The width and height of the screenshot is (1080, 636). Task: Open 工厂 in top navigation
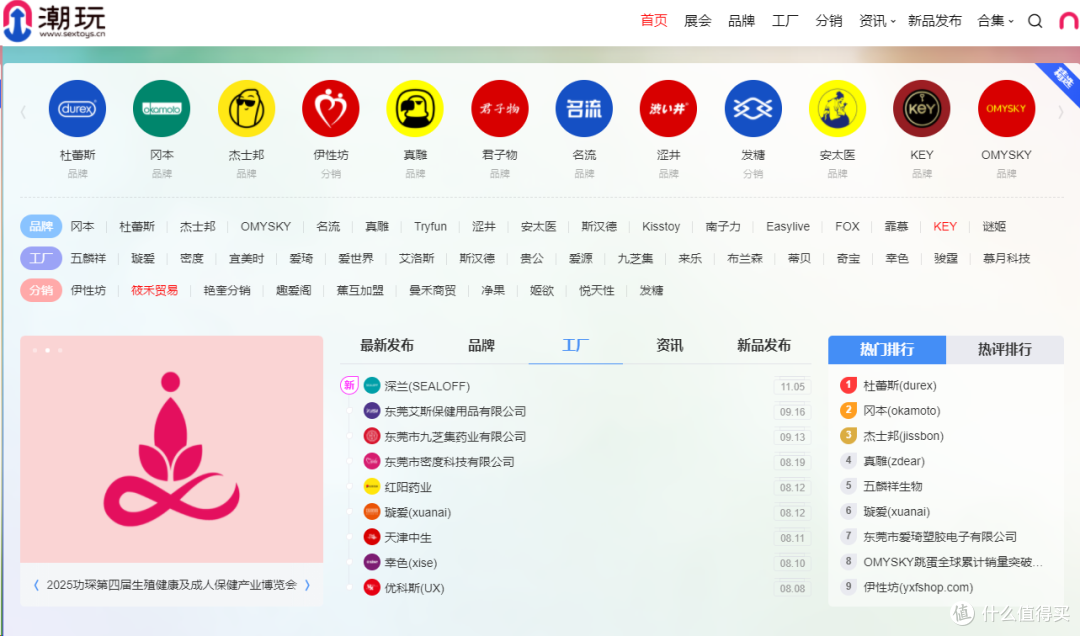(x=785, y=21)
